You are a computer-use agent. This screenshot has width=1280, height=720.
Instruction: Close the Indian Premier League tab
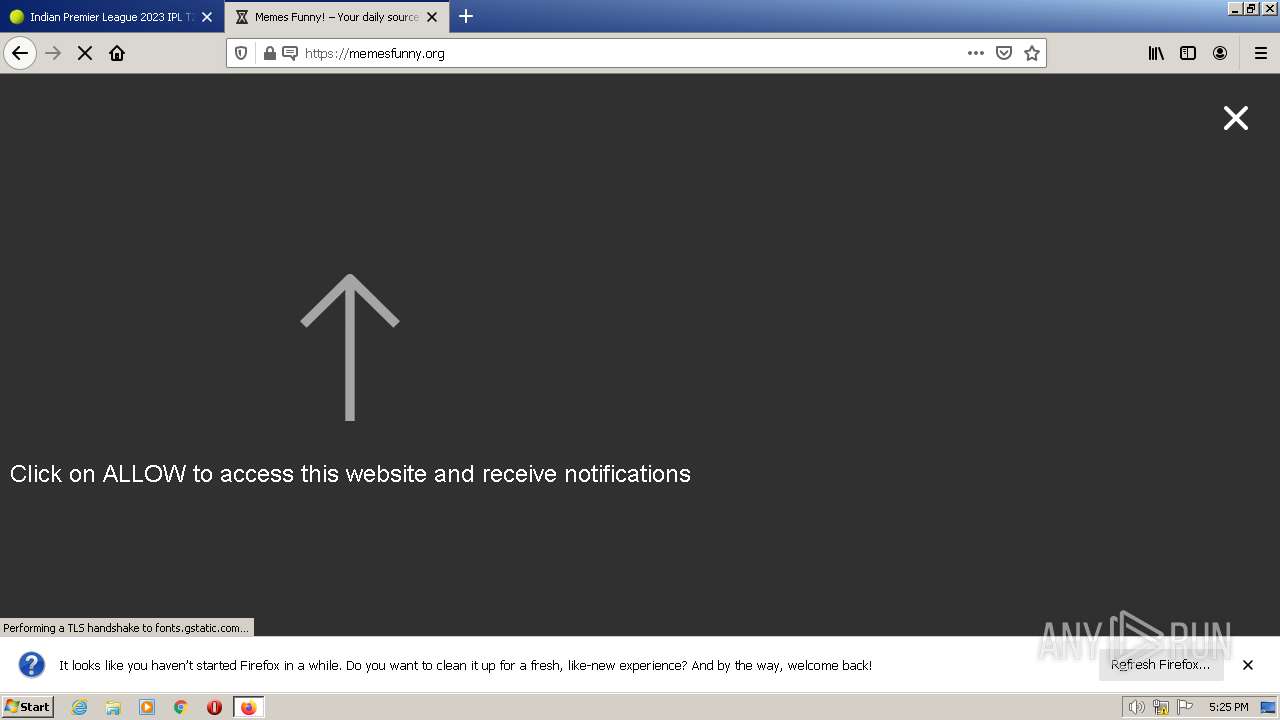pos(207,17)
